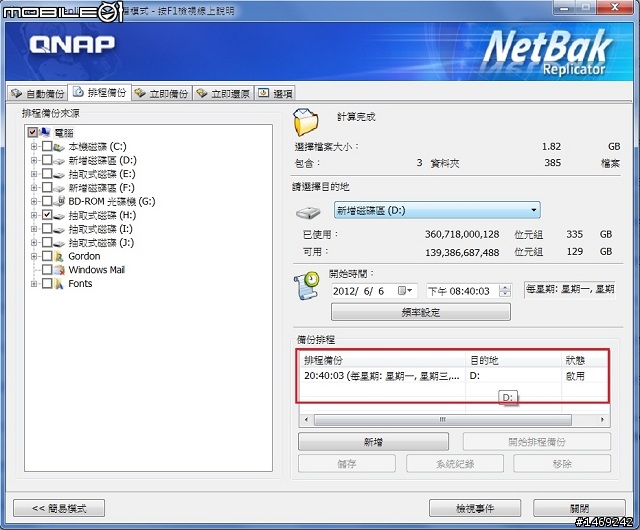Expand the 抽取式磁碟 (J:) tree node
The width and height of the screenshot is (640, 530).
[x=34, y=243]
